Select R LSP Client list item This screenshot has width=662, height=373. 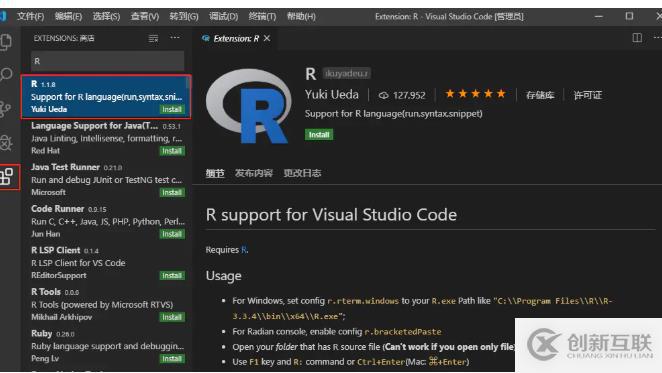point(106,263)
